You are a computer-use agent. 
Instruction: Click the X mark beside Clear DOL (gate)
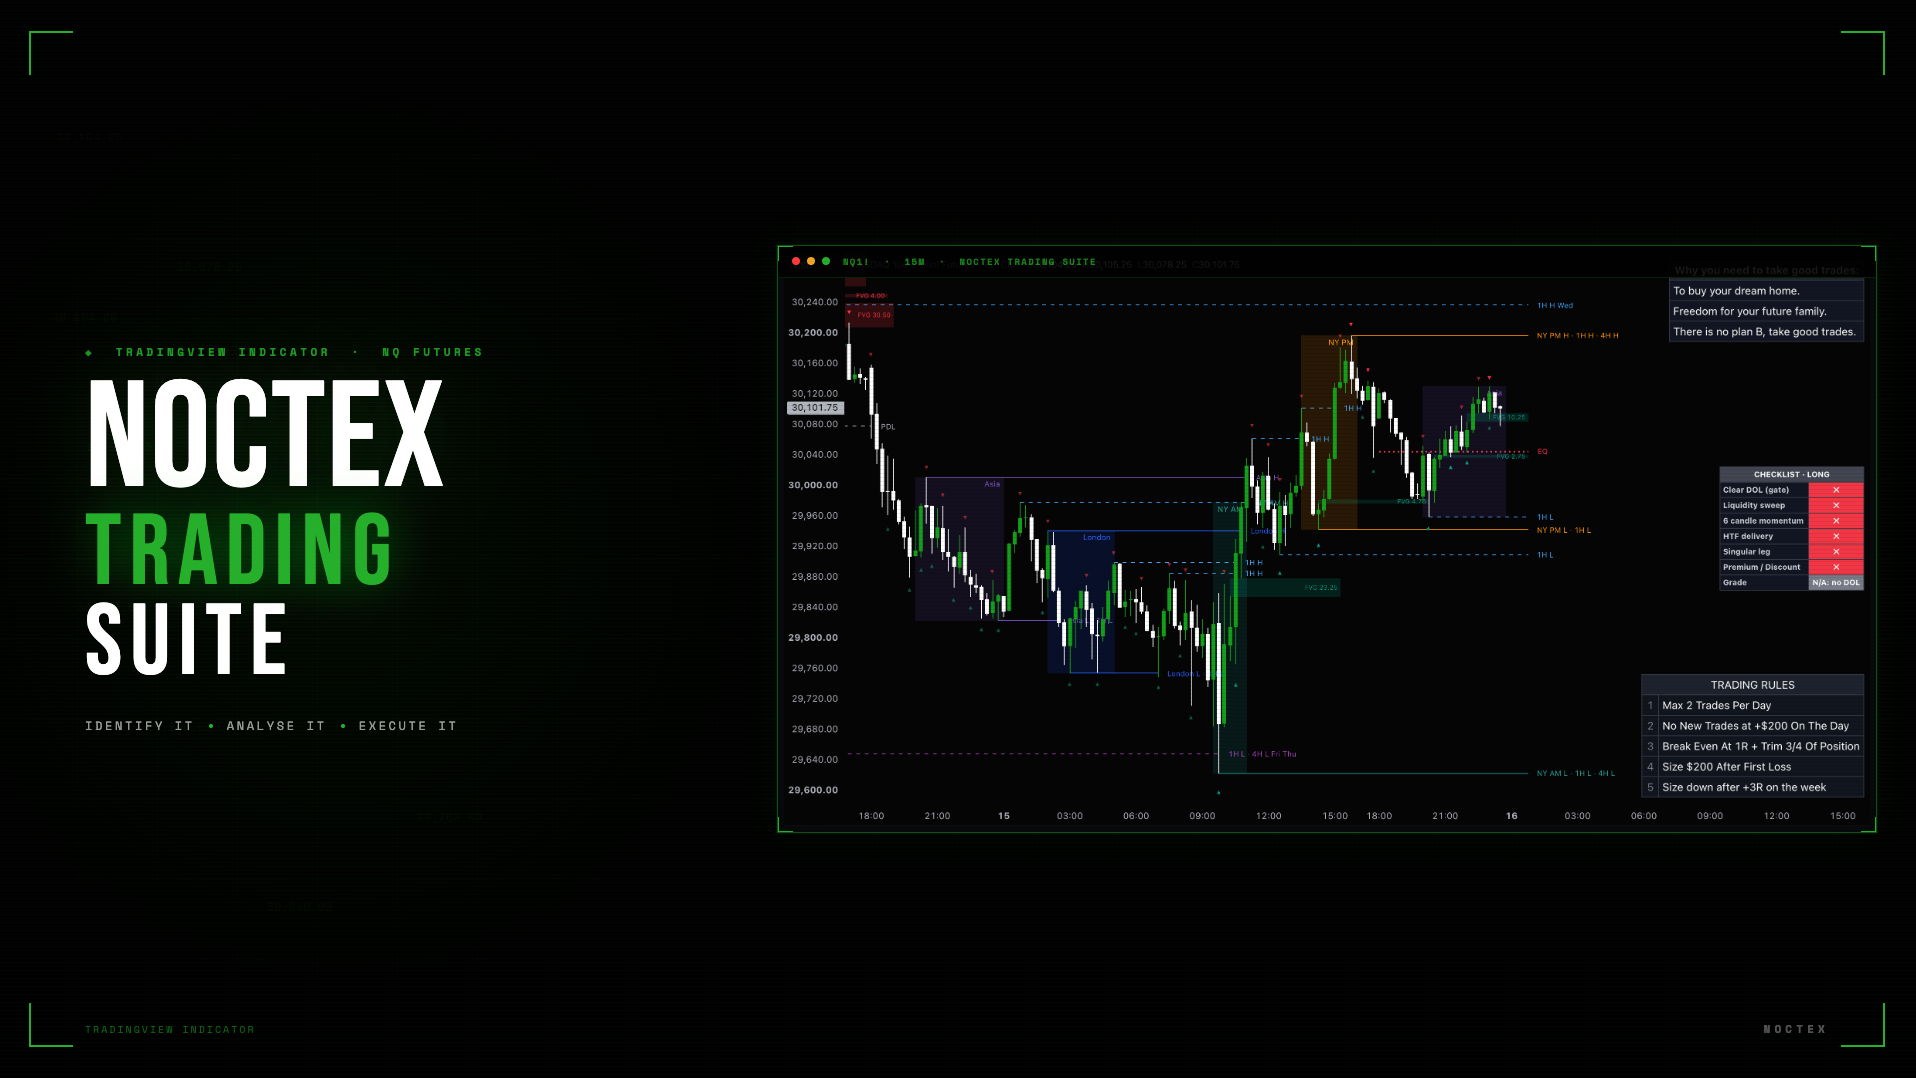point(1836,490)
